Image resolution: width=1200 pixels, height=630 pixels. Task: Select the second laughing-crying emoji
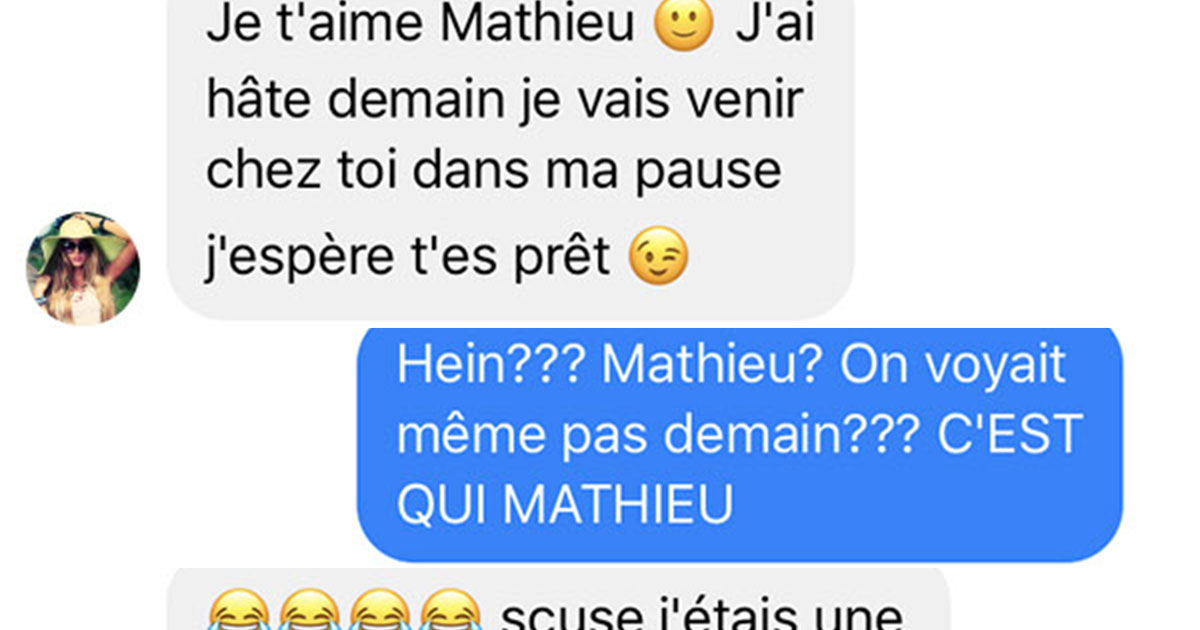[309, 610]
